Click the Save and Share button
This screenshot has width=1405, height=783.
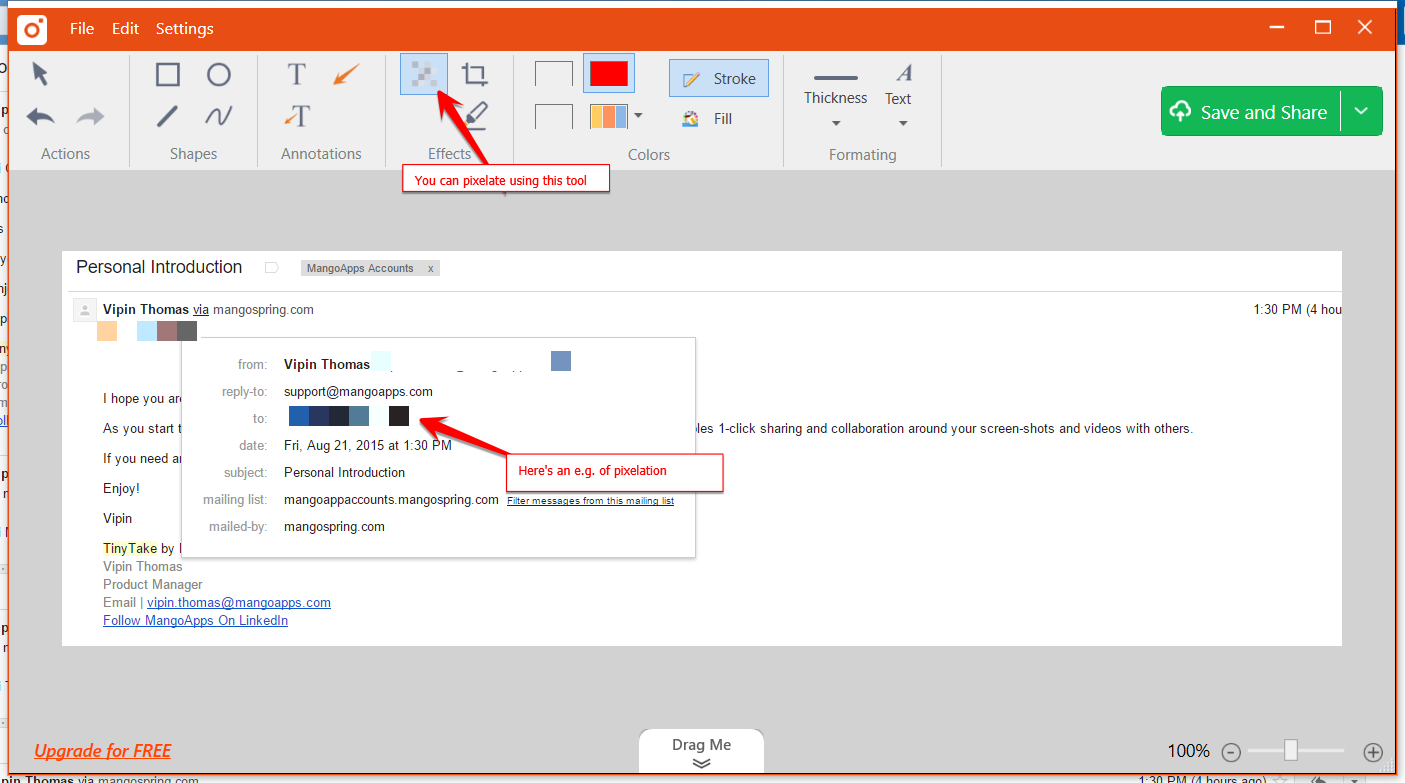[x=1250, y=111]
